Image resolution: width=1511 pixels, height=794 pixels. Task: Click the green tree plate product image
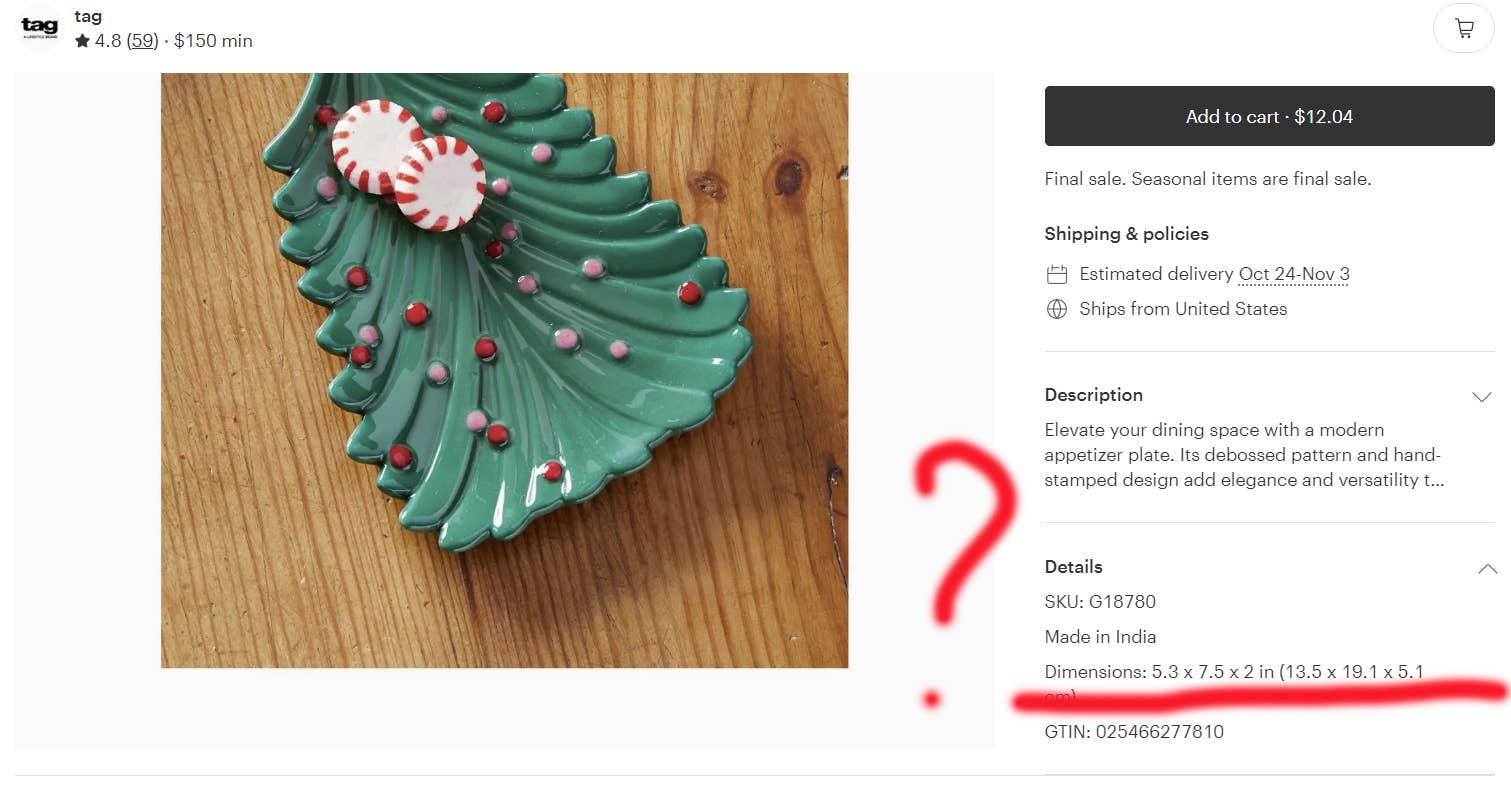504,370
